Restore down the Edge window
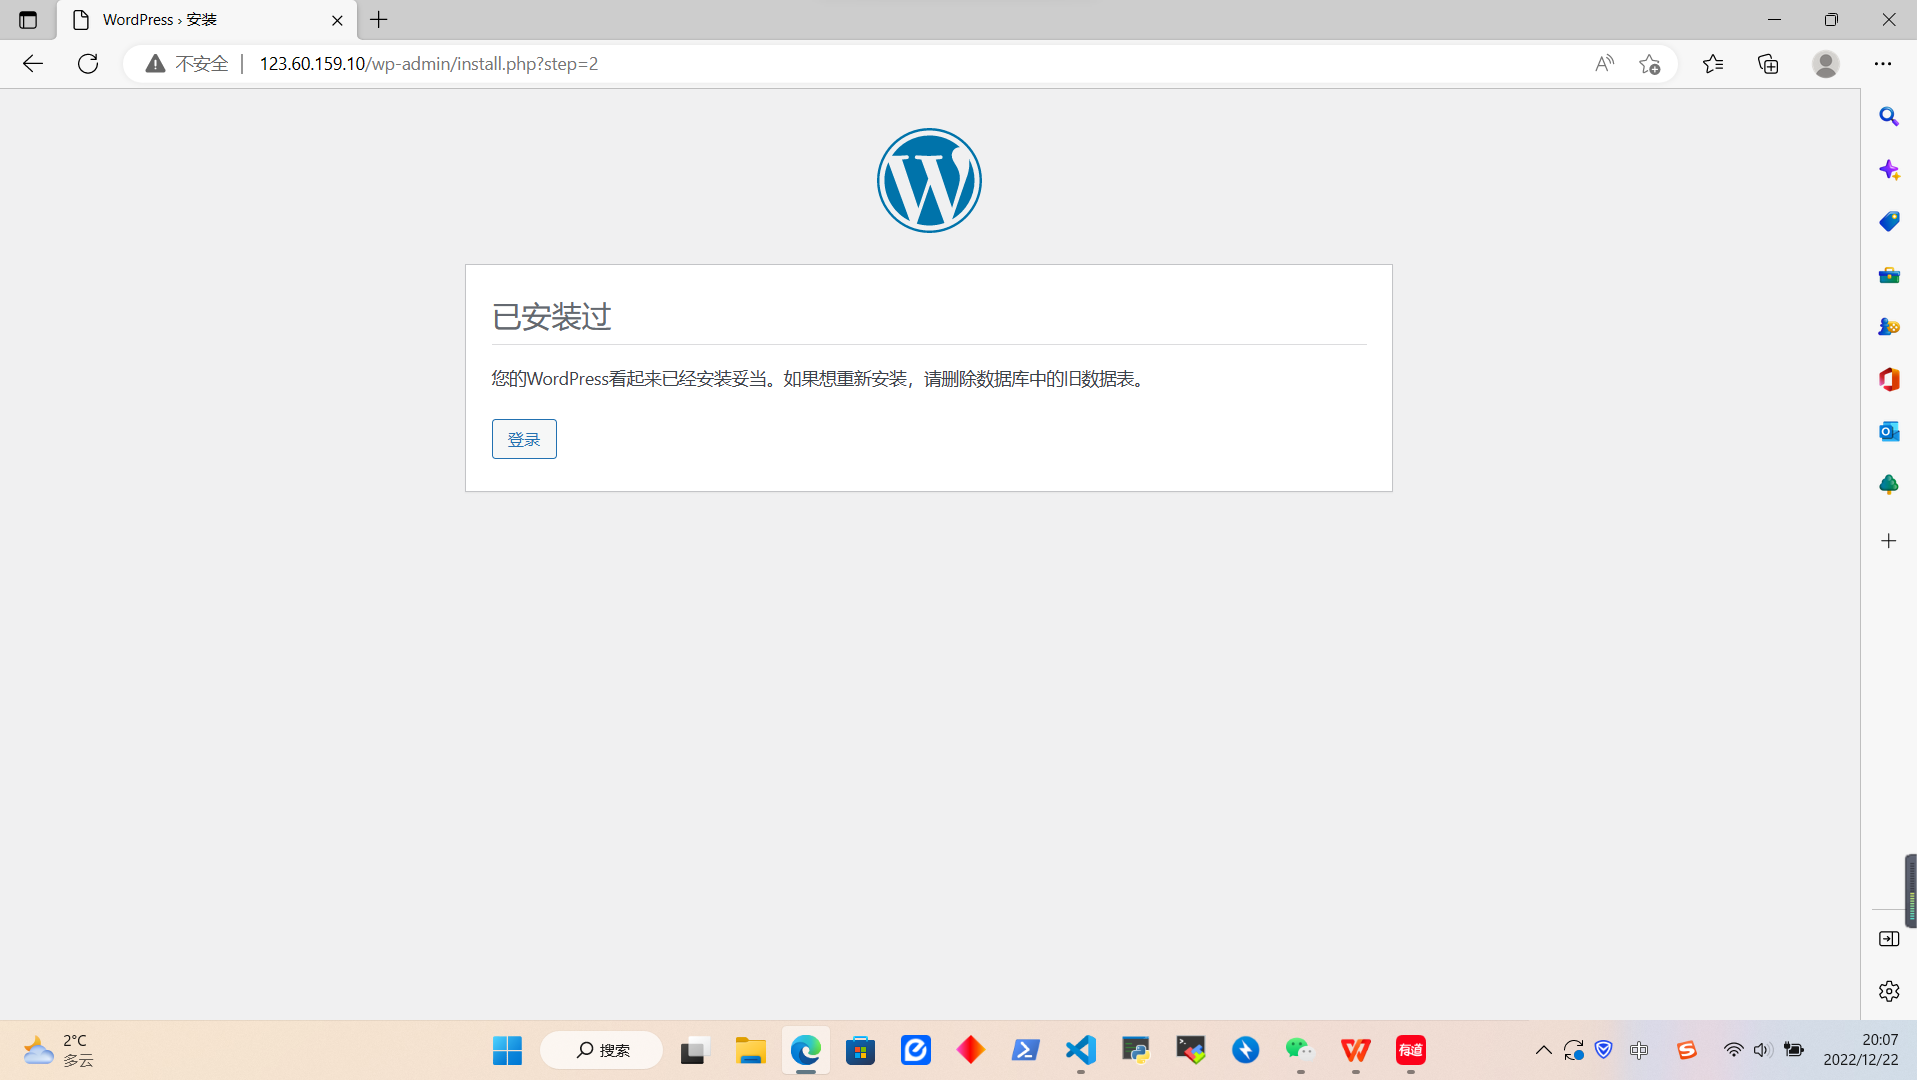This screenshot has width=1917, height=1080. click(x=1831, y=20)
